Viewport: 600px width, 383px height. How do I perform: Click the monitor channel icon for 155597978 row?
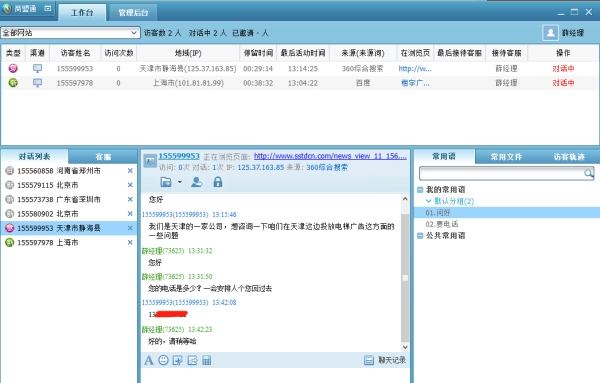point(38,83)
